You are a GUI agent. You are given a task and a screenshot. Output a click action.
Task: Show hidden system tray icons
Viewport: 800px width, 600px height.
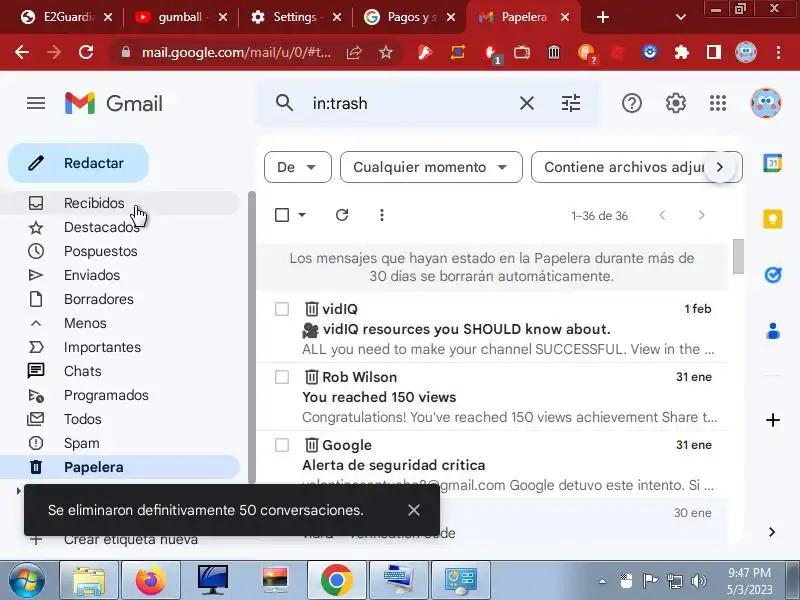603,581
